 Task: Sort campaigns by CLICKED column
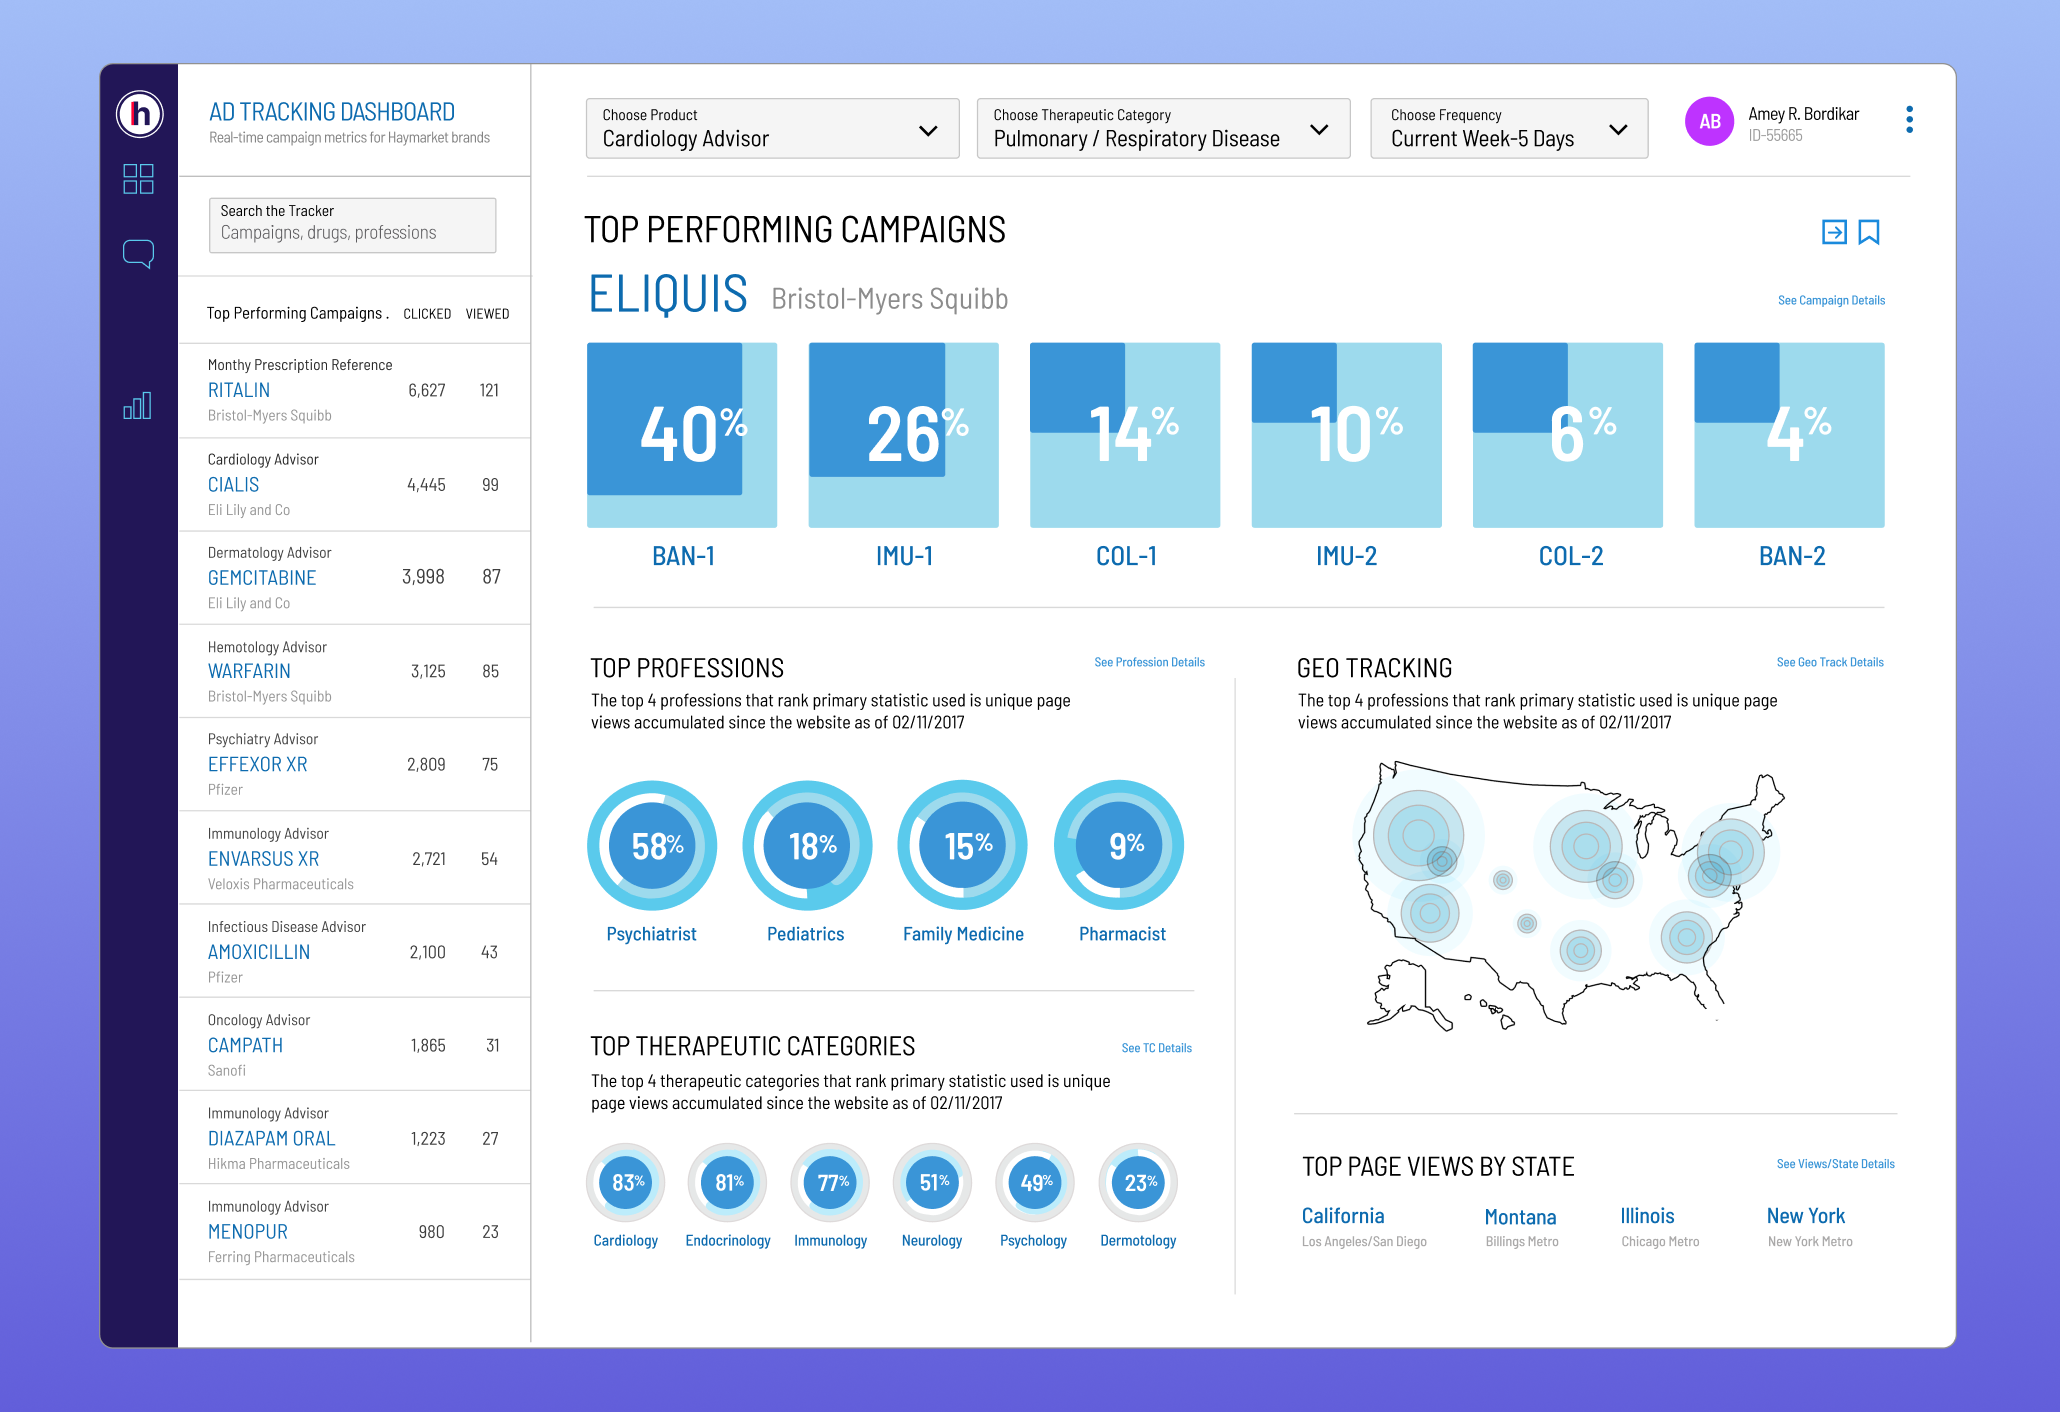click(427, 314)
